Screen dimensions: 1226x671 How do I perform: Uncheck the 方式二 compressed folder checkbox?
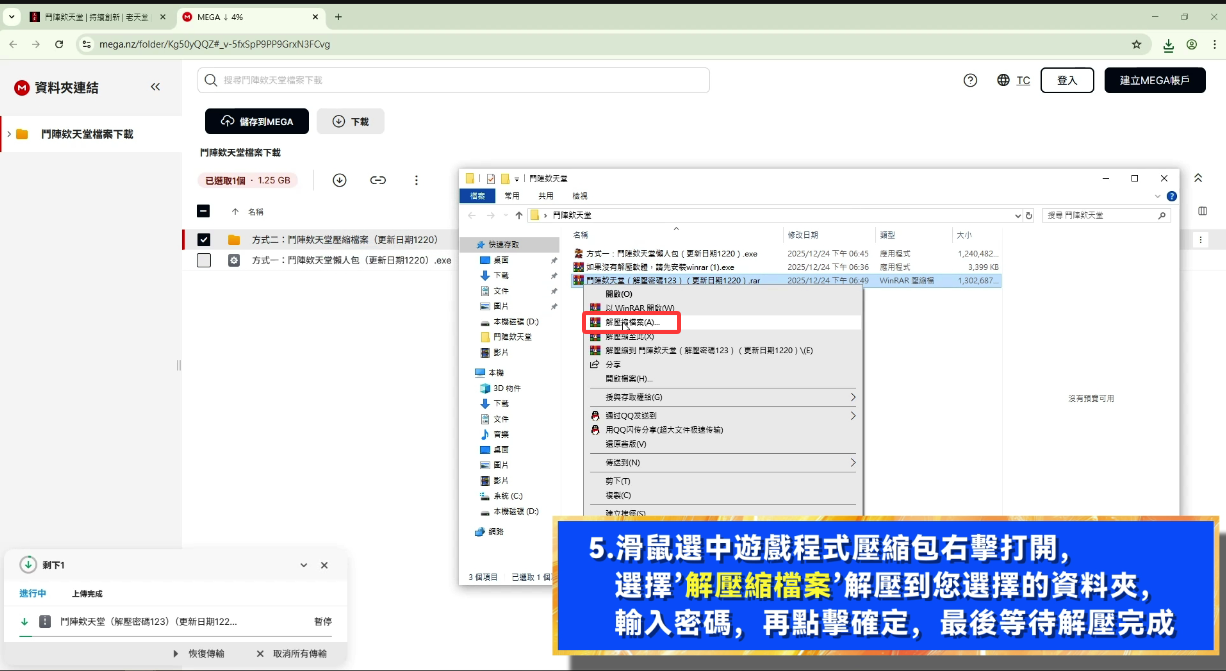[204, 239]
